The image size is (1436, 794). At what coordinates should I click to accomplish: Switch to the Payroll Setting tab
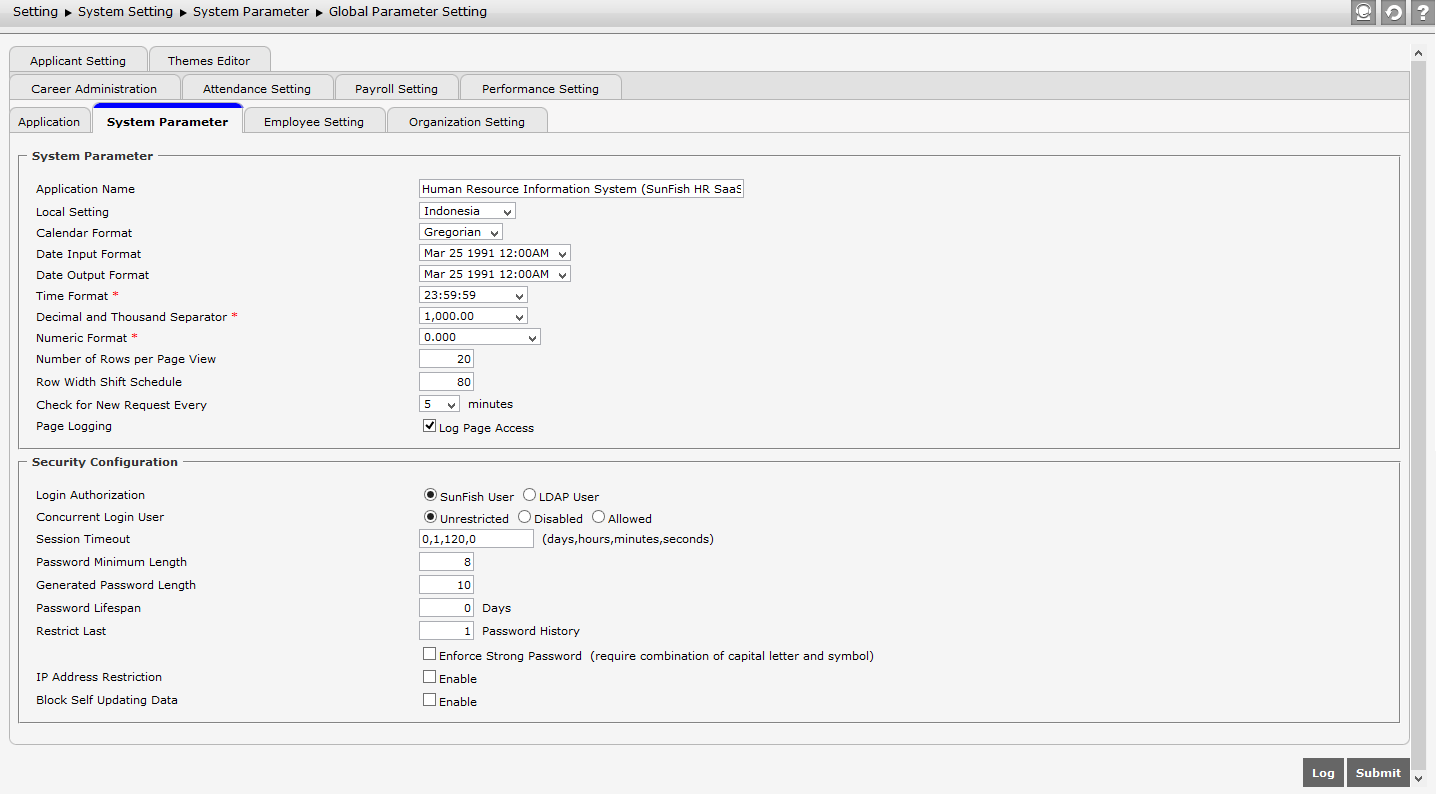tap(396, 88)
